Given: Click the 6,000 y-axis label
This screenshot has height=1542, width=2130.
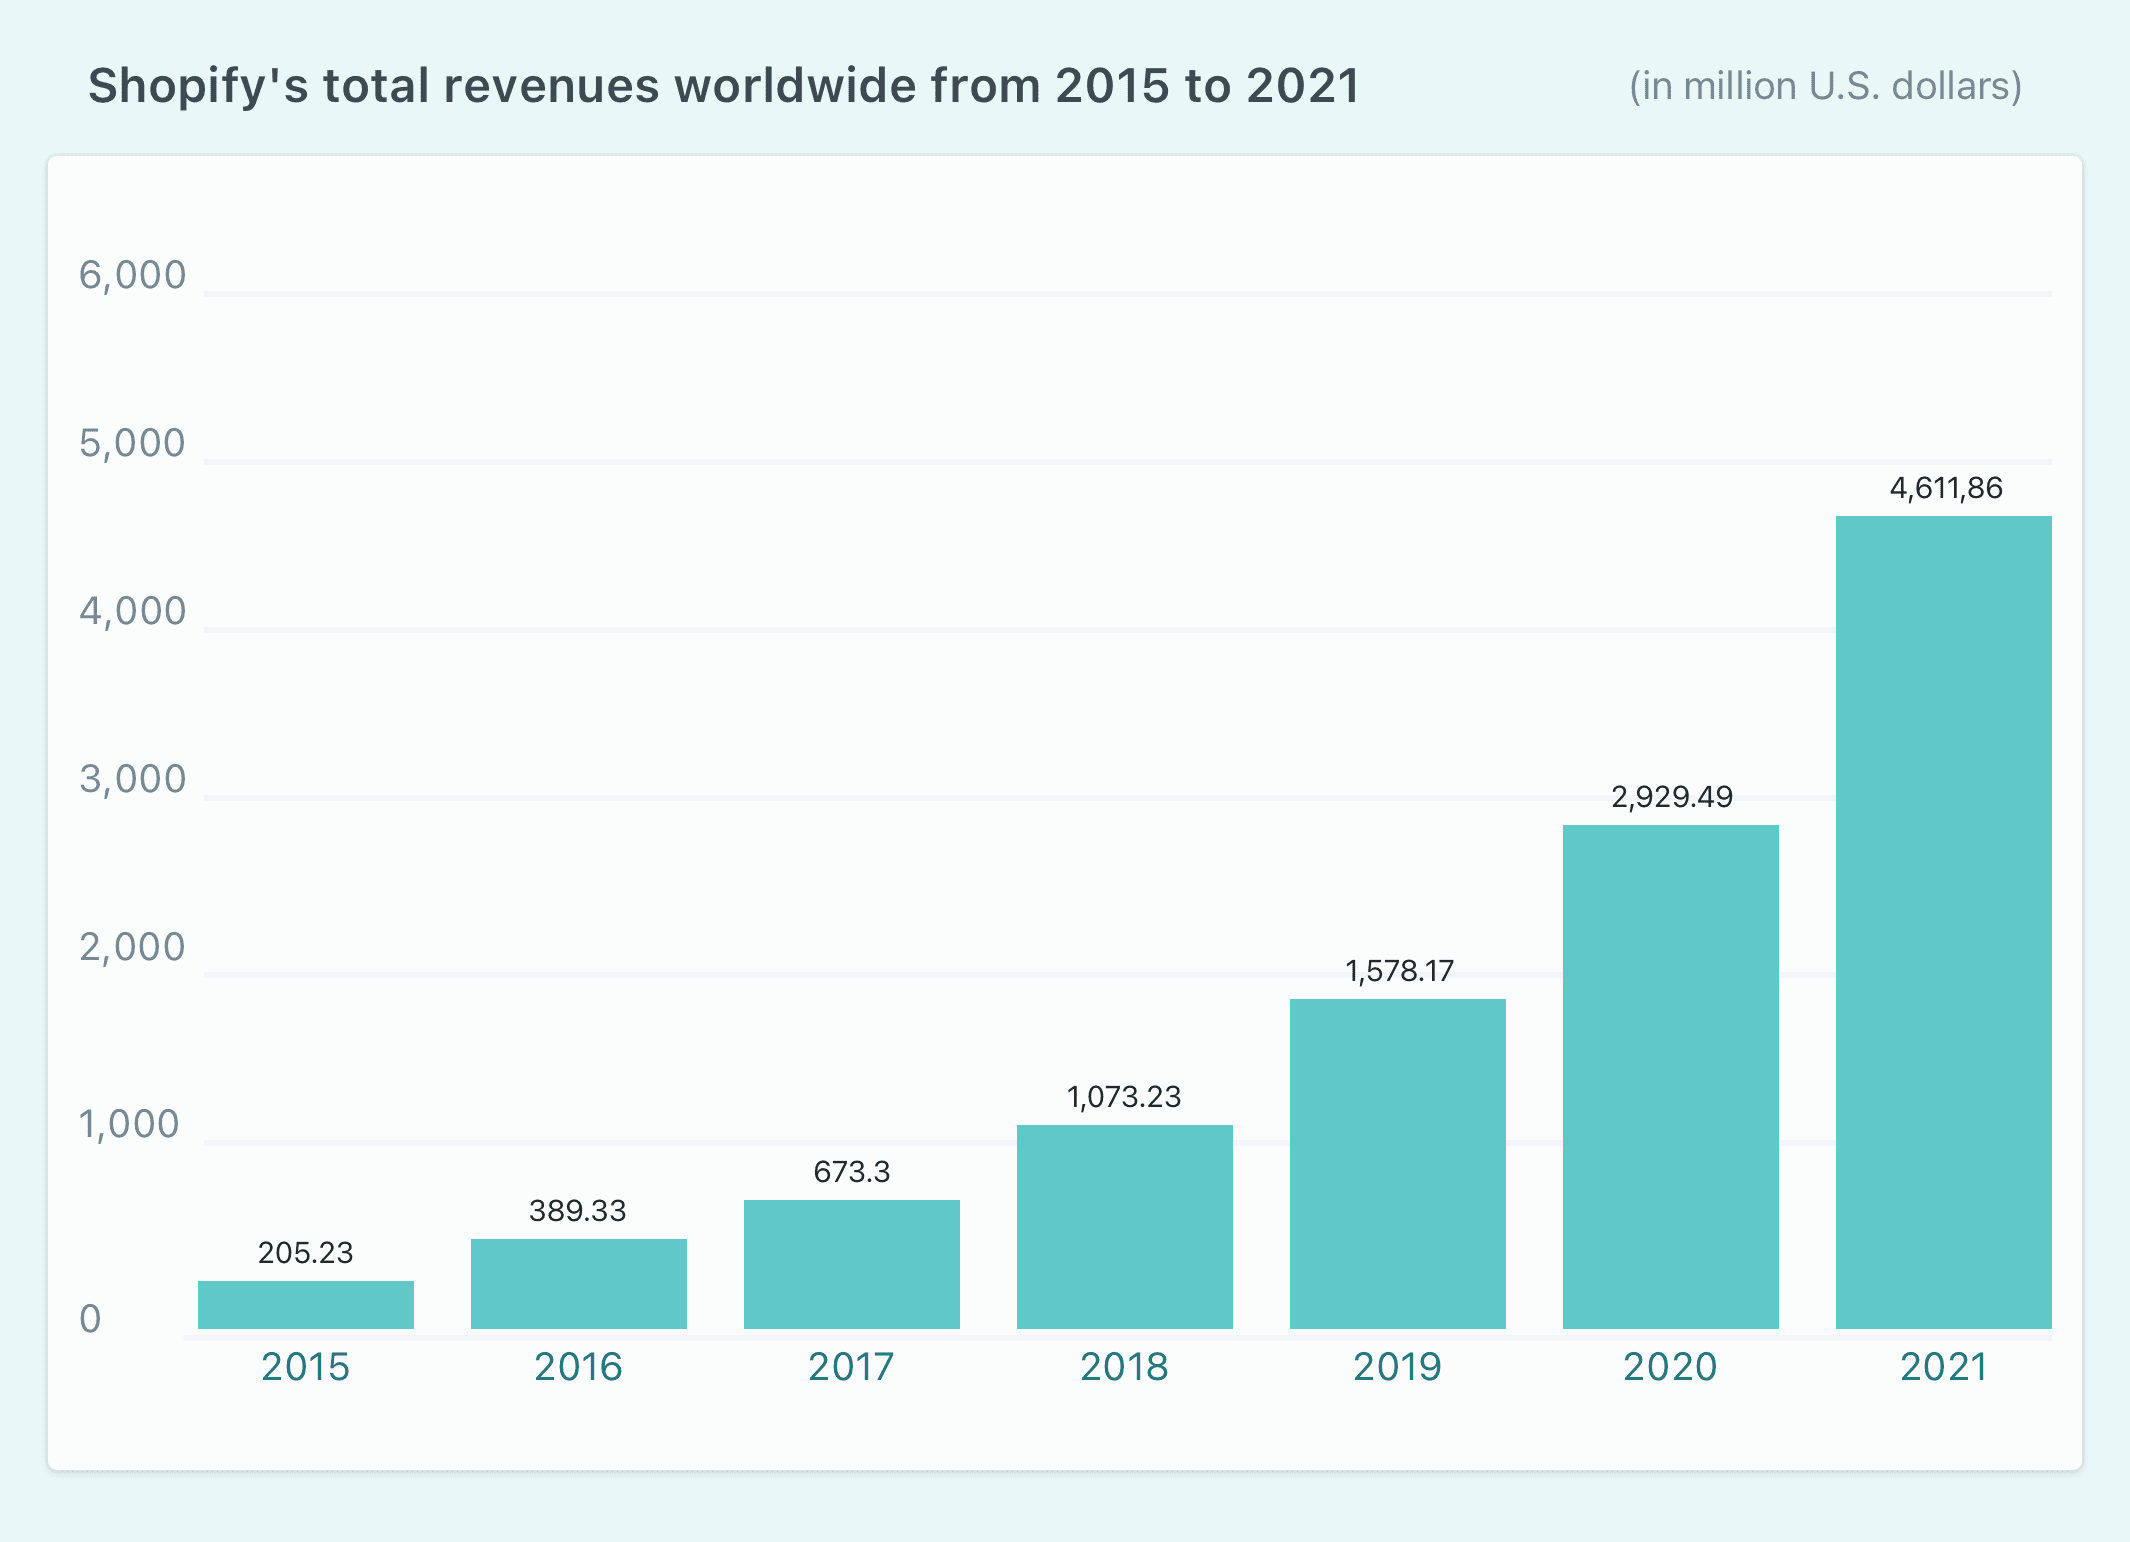Looking at the screenshot, I should tap(132, 275).
